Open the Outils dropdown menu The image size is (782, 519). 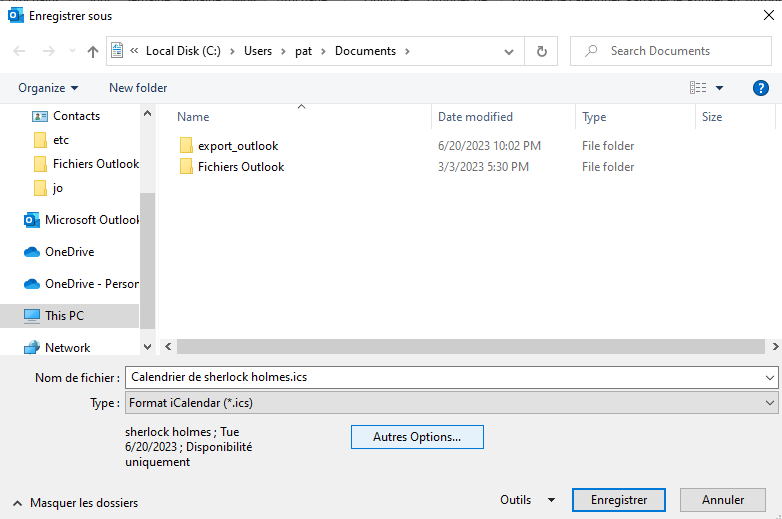528,500
